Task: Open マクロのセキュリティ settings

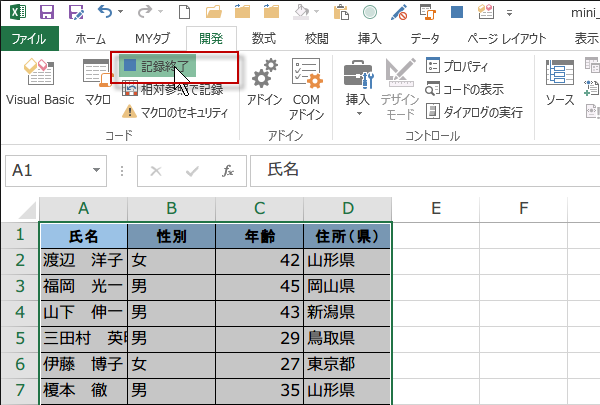Action: coord(175,112)
